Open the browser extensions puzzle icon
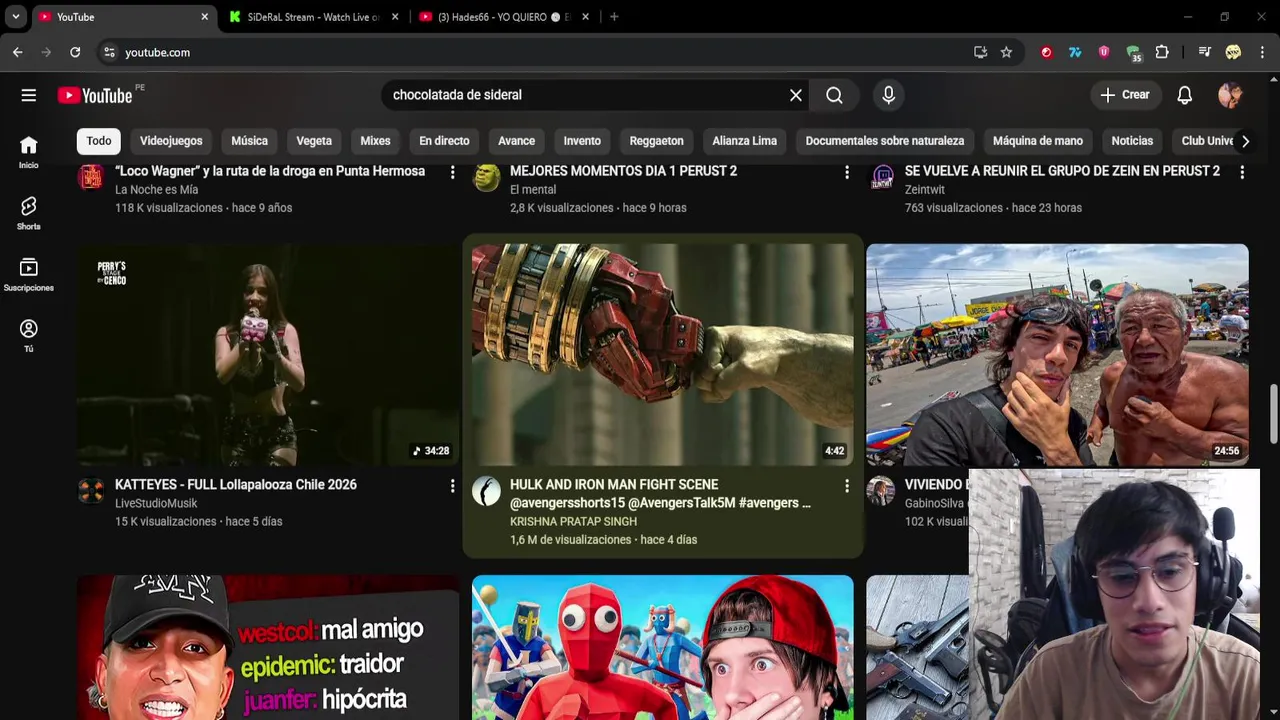 [x=1162, y=52]
